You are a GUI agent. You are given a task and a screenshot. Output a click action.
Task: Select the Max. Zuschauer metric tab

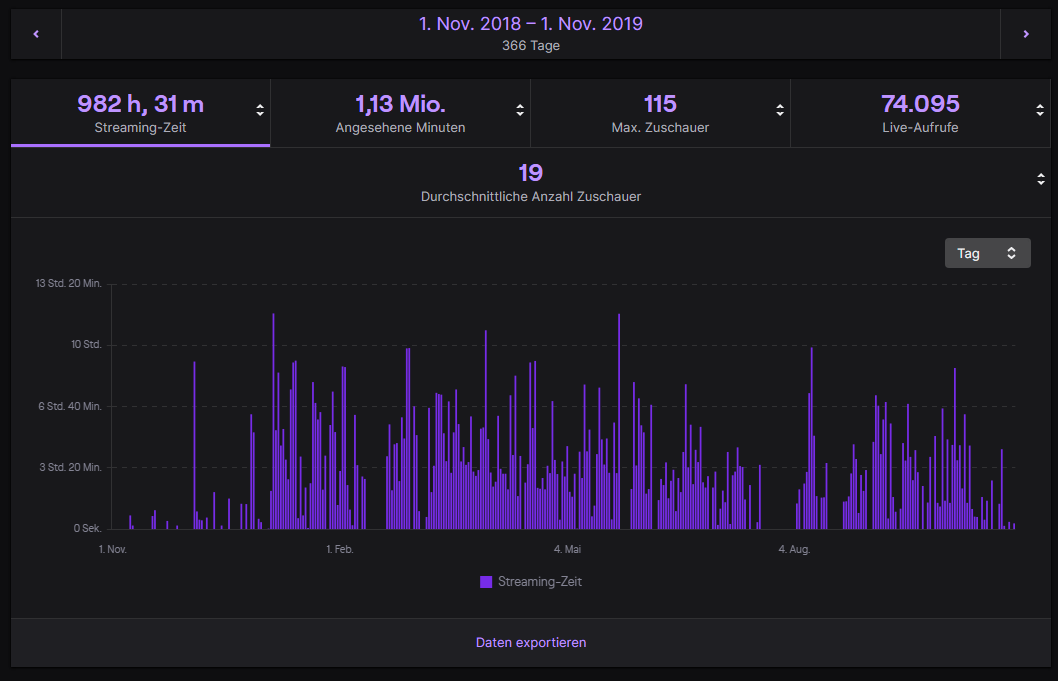(661, 113)
